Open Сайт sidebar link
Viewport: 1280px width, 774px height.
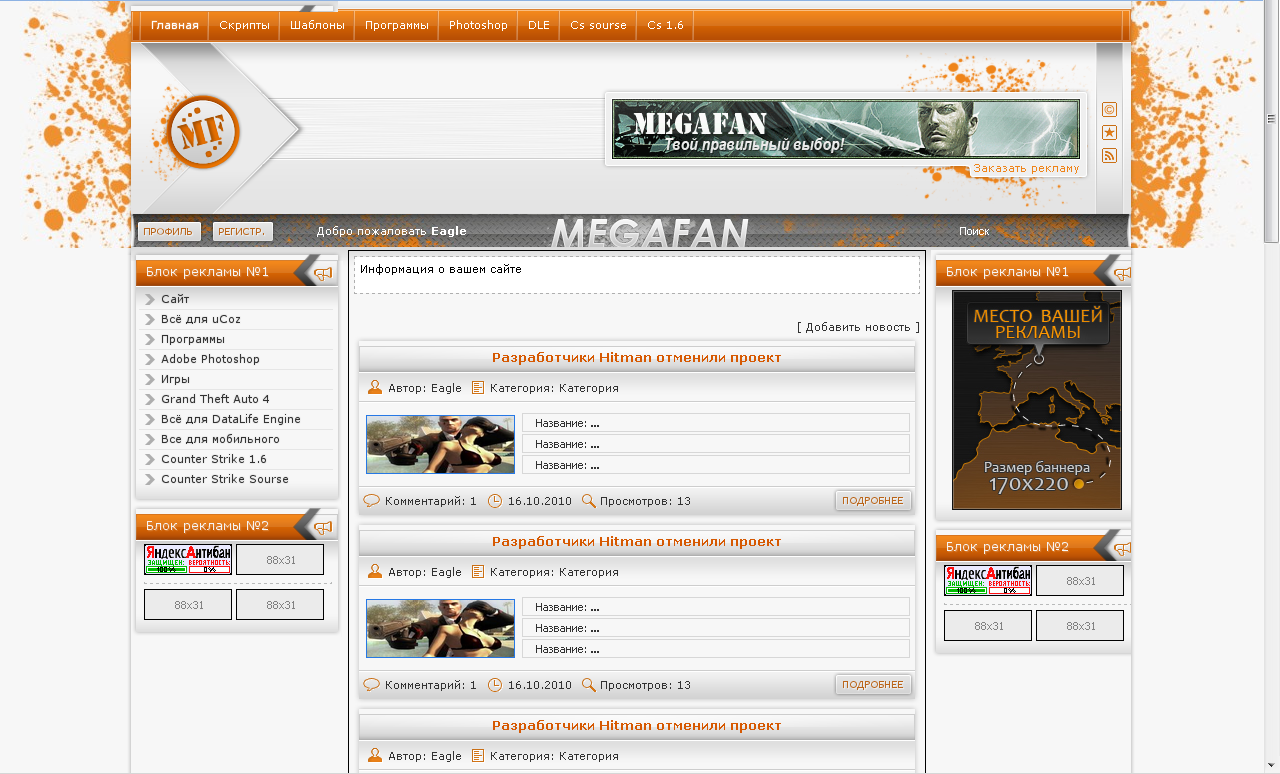[x=175, y=299]
